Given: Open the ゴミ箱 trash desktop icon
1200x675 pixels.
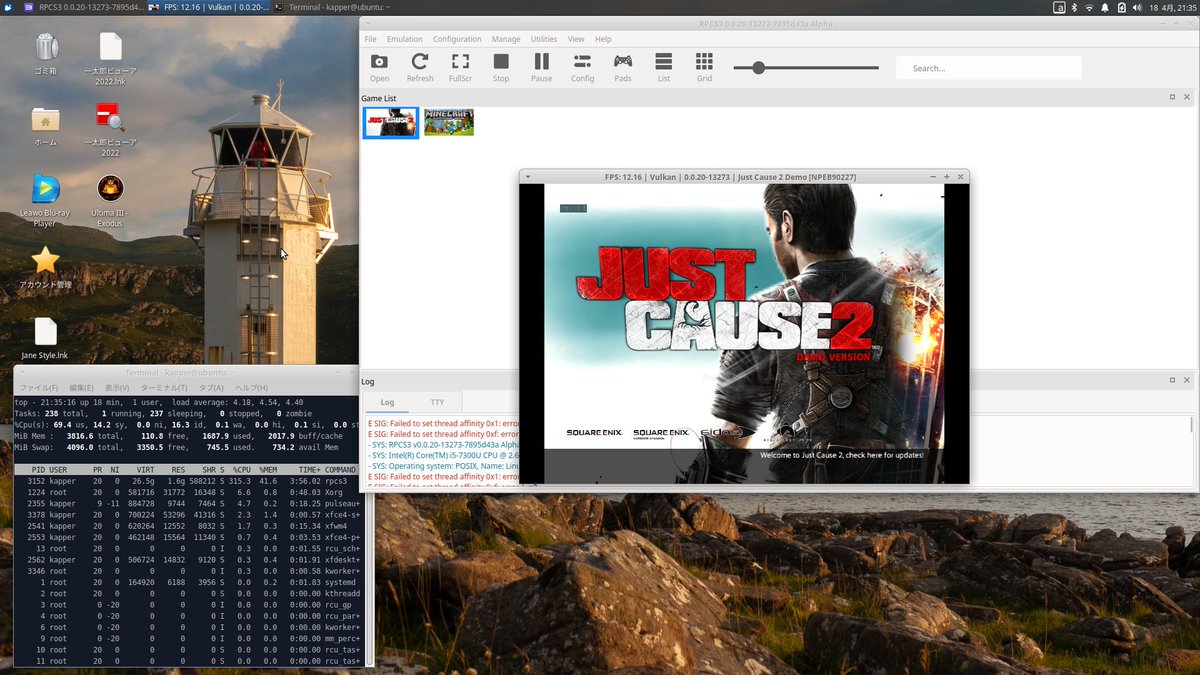Looking at the screenshot, I should [x=46, y=54].
